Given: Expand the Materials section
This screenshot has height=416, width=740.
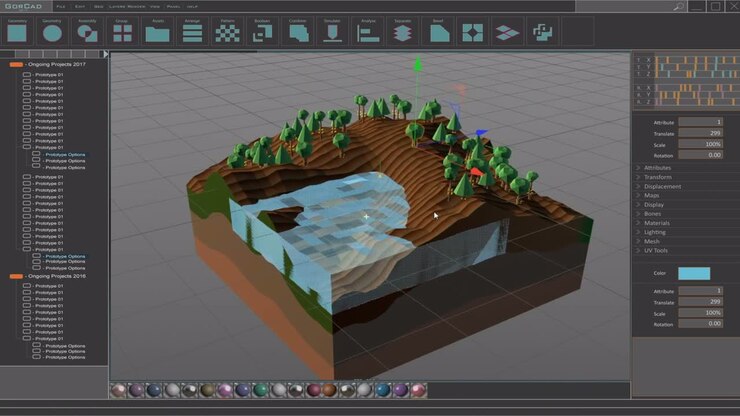Looking at the screenshot, I should pyautogui.click(x=653, y=223).
